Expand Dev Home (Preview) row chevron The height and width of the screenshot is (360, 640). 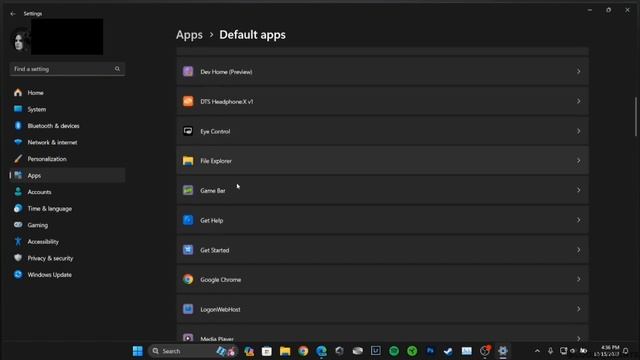(x=578, y=71)
